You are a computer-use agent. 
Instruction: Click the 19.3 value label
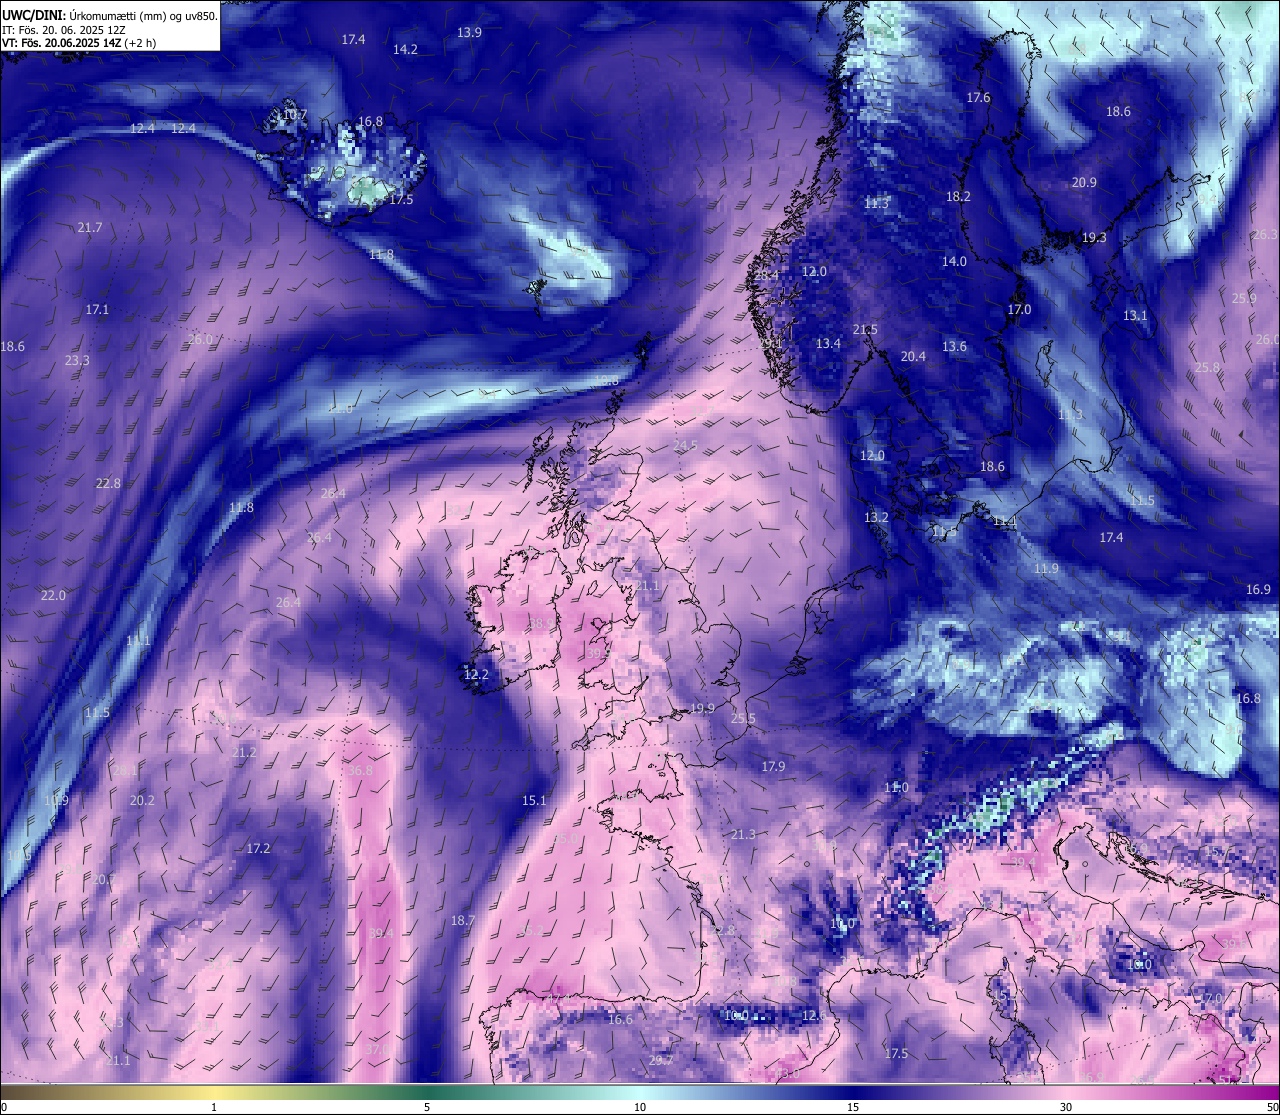pyautogui.click(x=1094, y=238)
